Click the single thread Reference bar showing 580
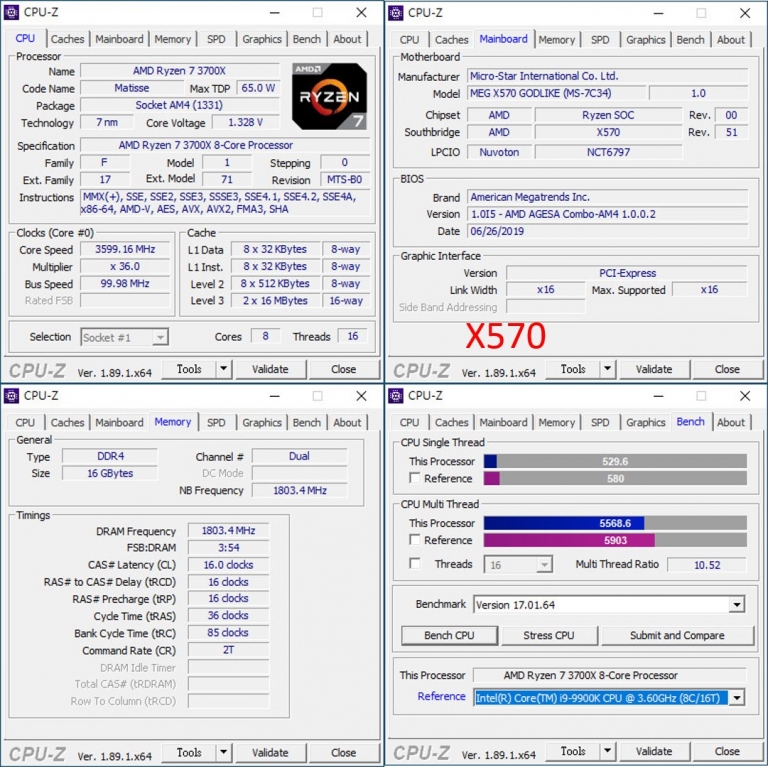The width and height of the screenshot is (768, 767). [615, 478]
